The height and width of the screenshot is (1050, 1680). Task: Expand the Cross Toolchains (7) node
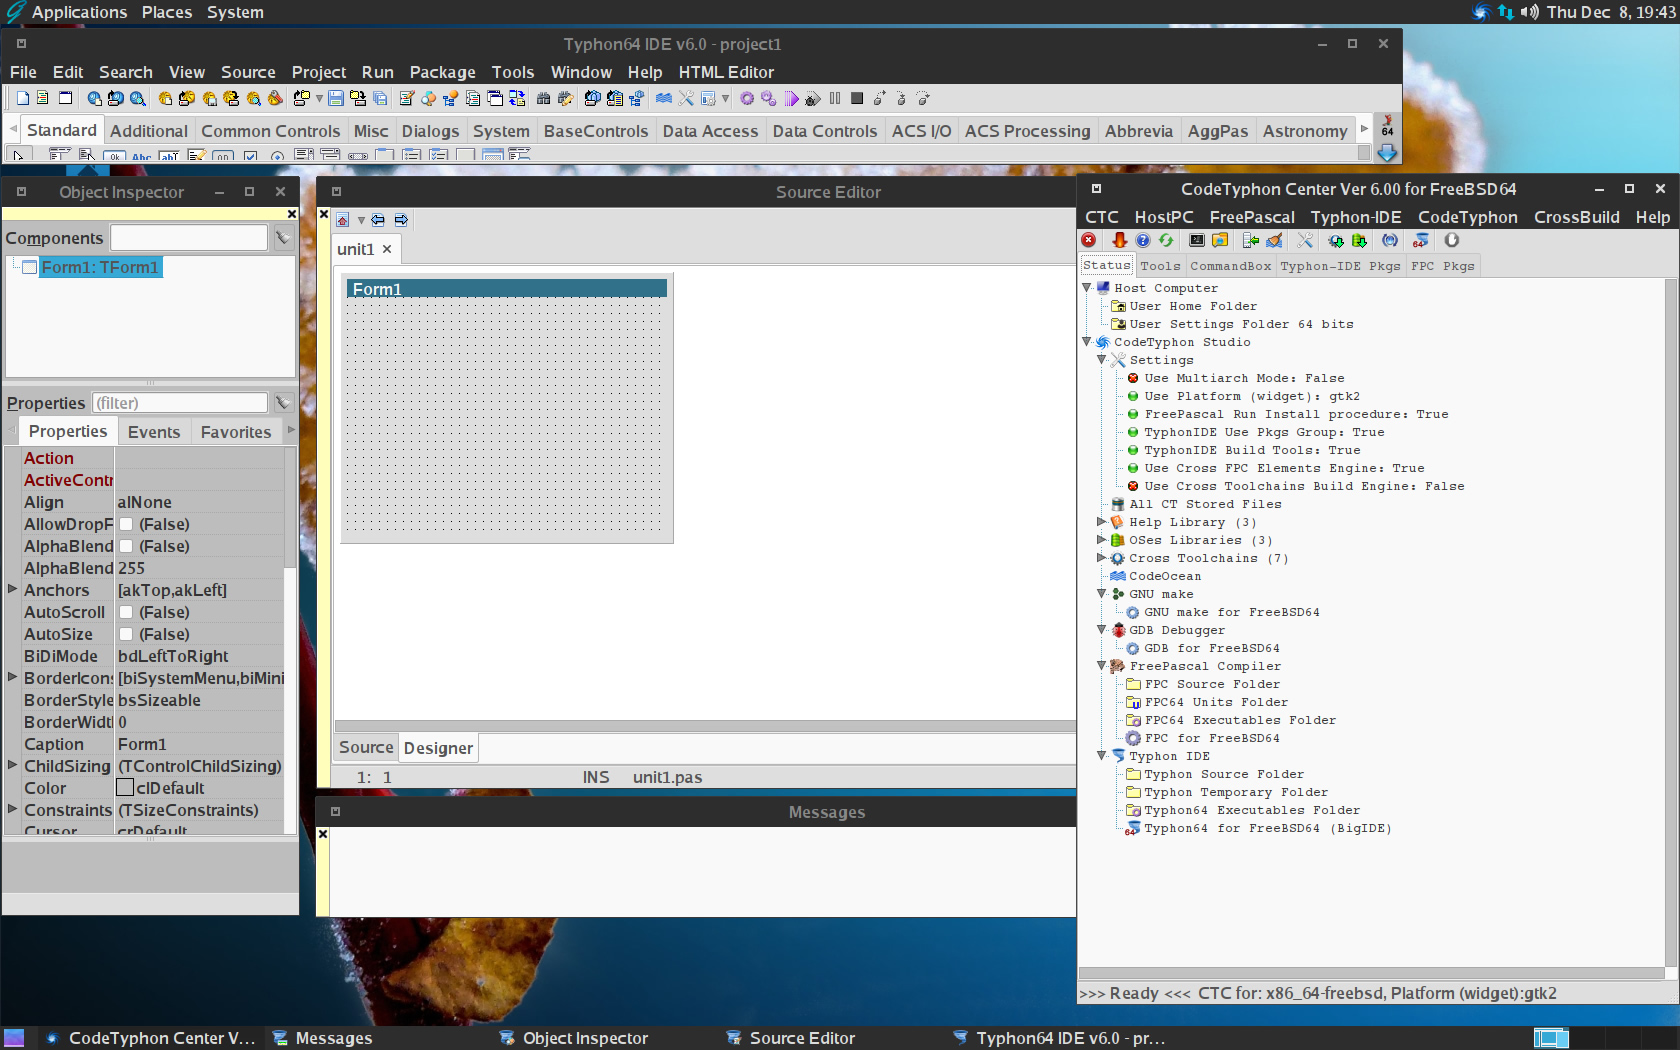pos(1102,557)
